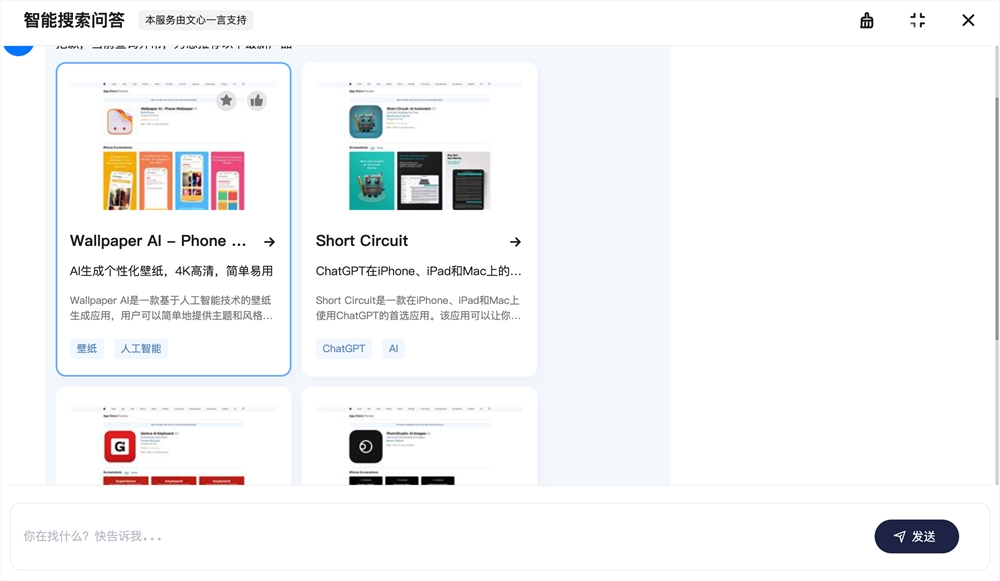Click the 本服务由文心一言支持 badge
Image resolution: width=1000 pixels, height=581 pixels.
click(196, 20)
